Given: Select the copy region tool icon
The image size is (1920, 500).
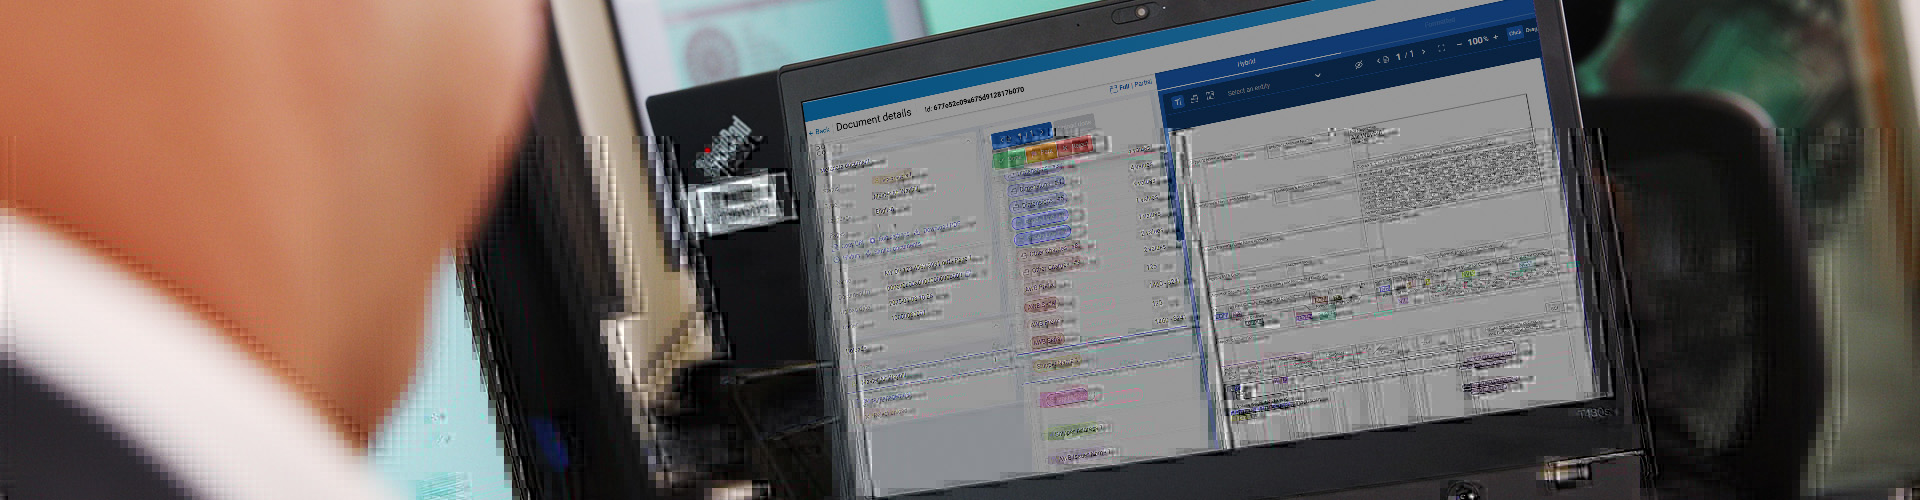Looking at the screenshot, I should point(1194,99).
